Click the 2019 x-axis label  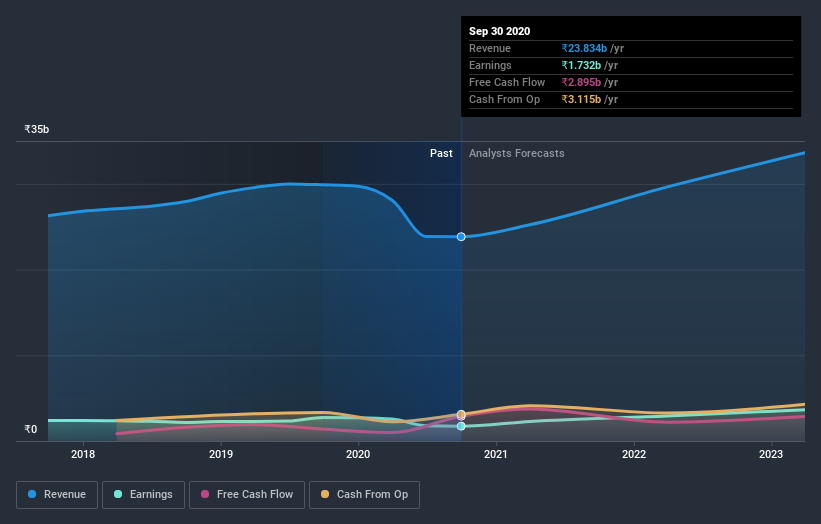(x=221, y=454)
